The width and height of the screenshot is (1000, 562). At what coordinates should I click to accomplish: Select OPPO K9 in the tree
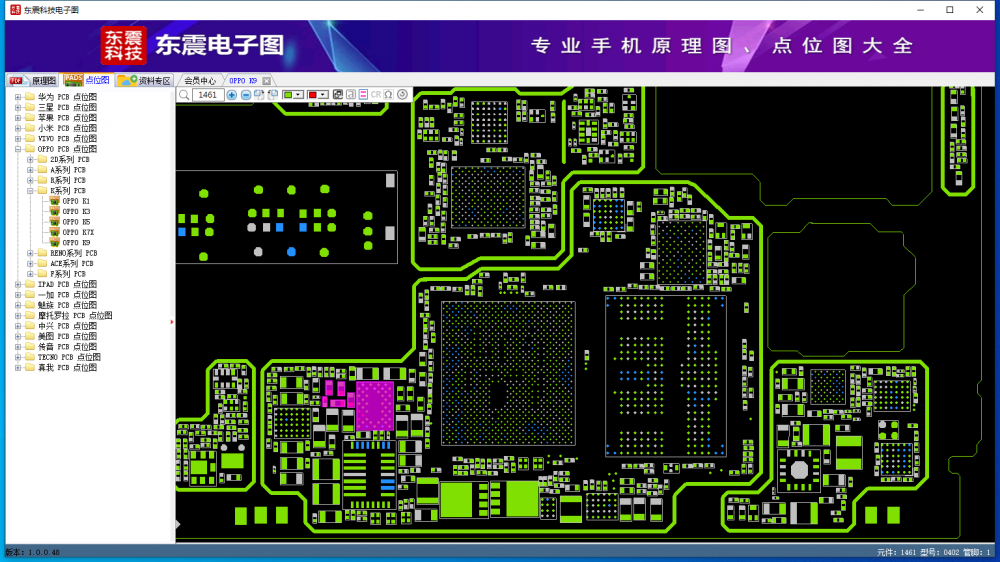tap(76, 242)
